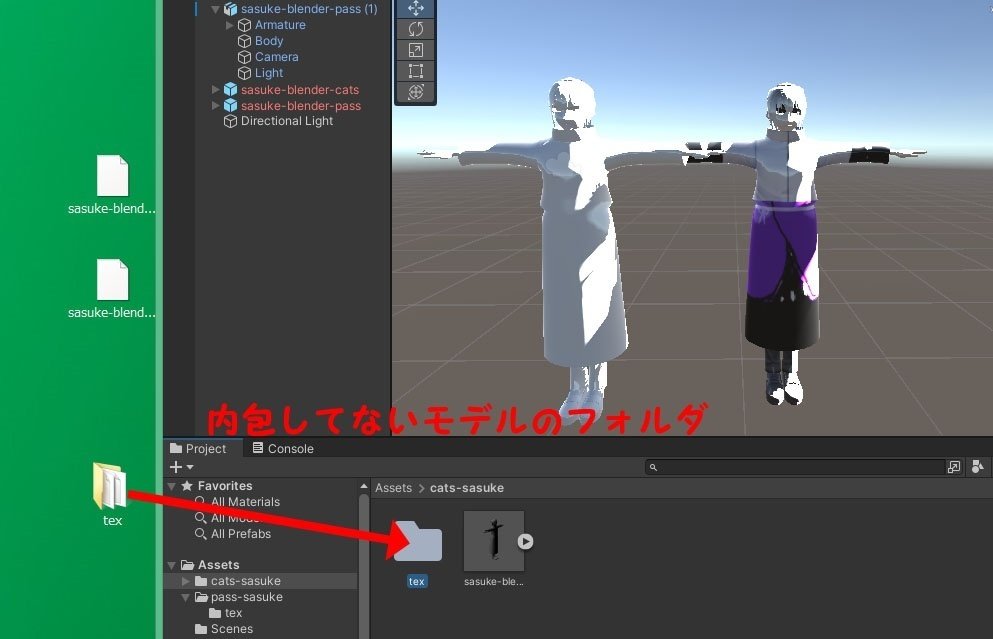The height and width of the screenshot is (639, 993).
Task: Collapse the sasuke-blender-pass (1) hierarchy item
Action: coord(215,9)
